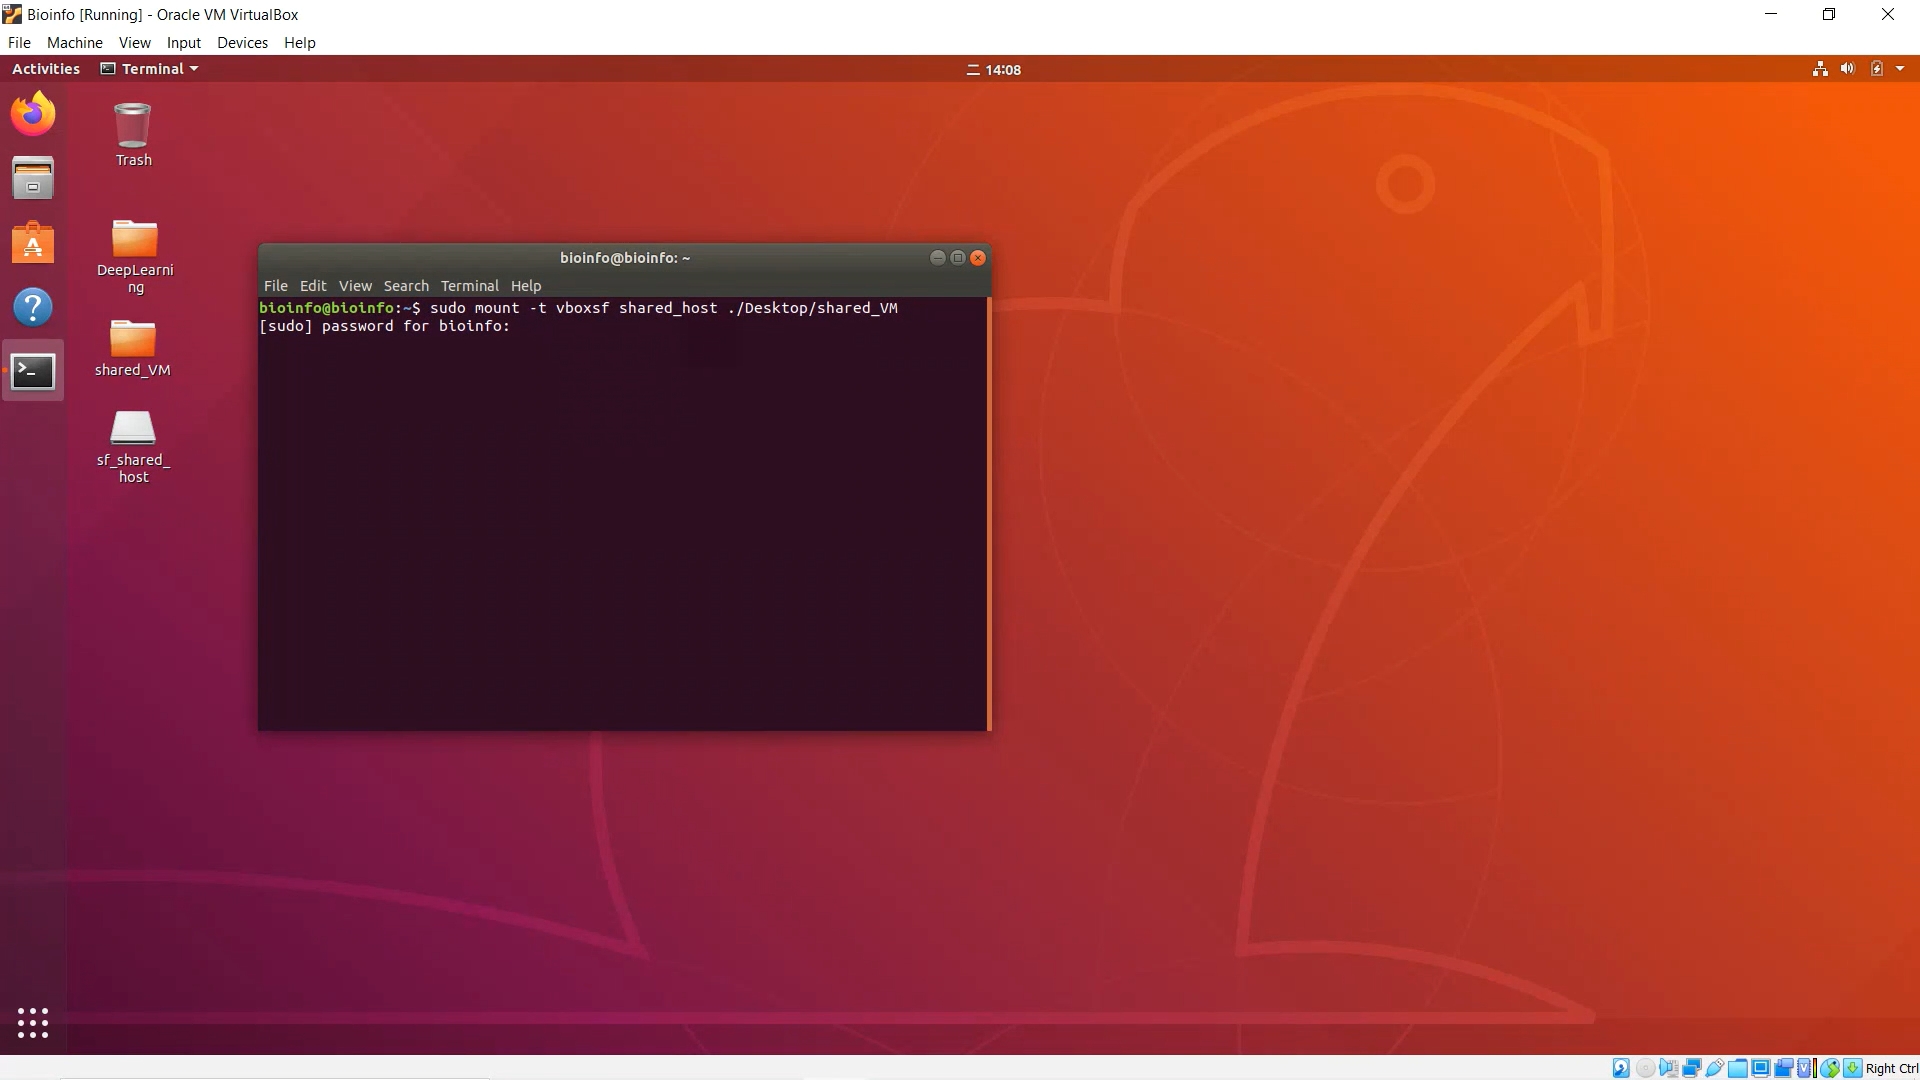Screen dimensions: 1920x1080
Task: Click the volume icon in top bar
Action: coord(1847,69)
